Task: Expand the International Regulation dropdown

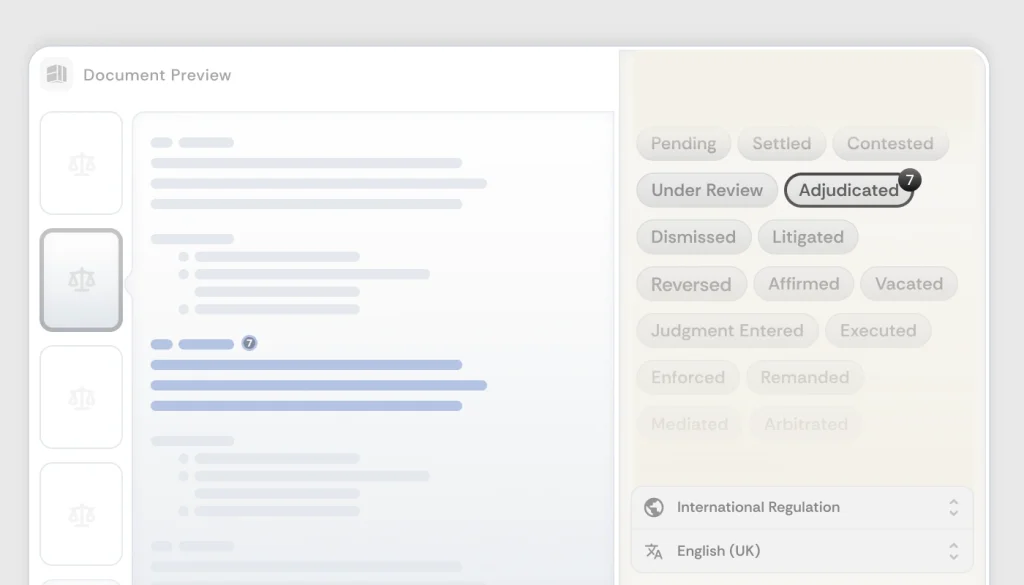Action: (800, 507)
